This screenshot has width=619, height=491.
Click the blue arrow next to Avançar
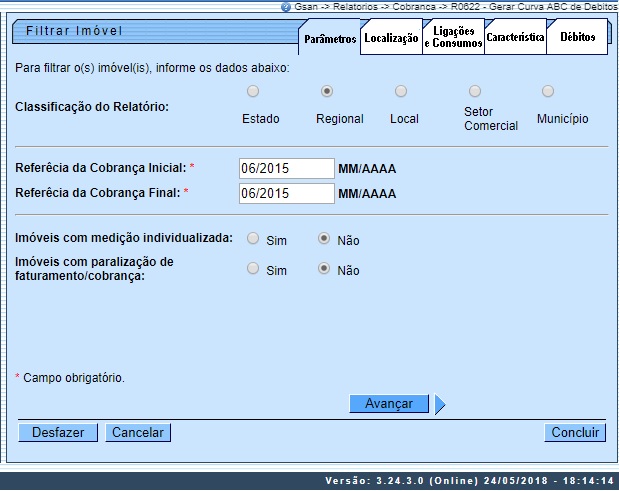pyautogui.click(x=440, y=404)
